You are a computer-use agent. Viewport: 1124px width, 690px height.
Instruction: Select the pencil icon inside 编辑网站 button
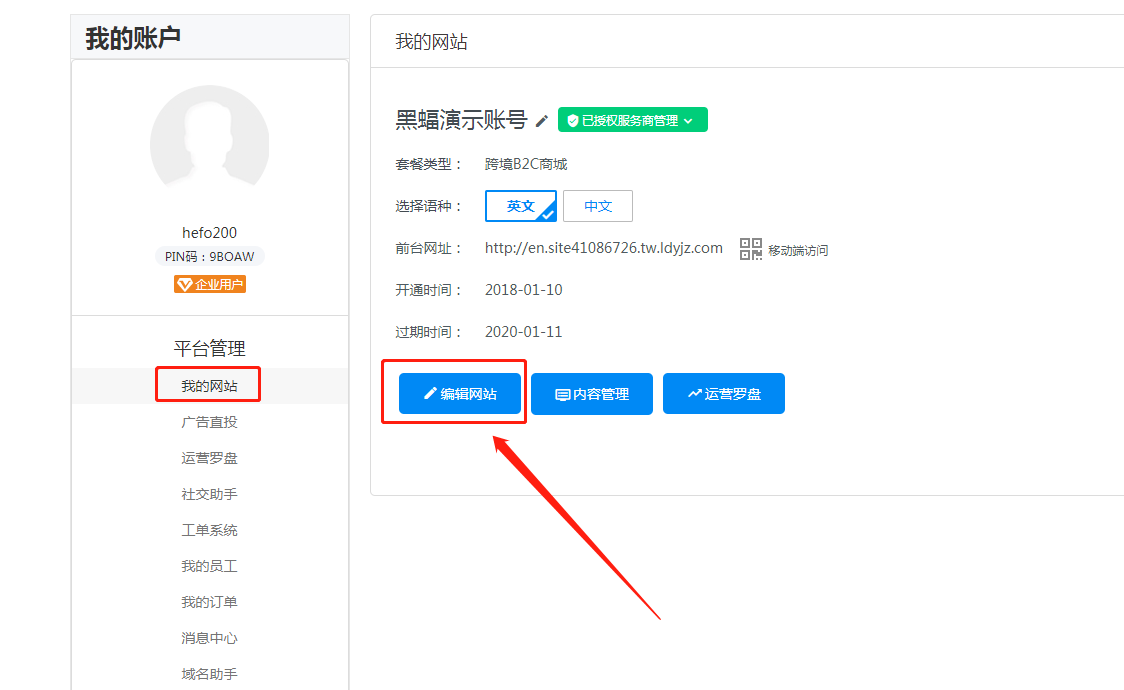coord(431,393)
